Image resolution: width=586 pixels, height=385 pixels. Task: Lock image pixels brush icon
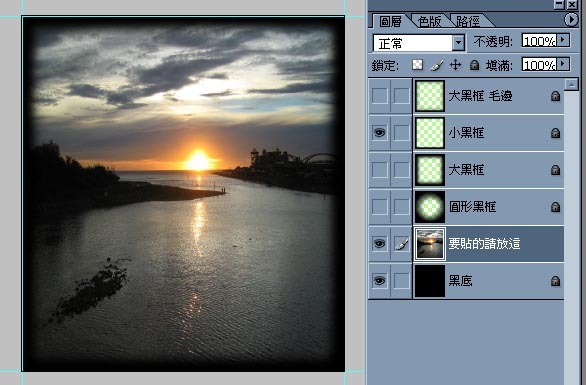tap(437, 65)
